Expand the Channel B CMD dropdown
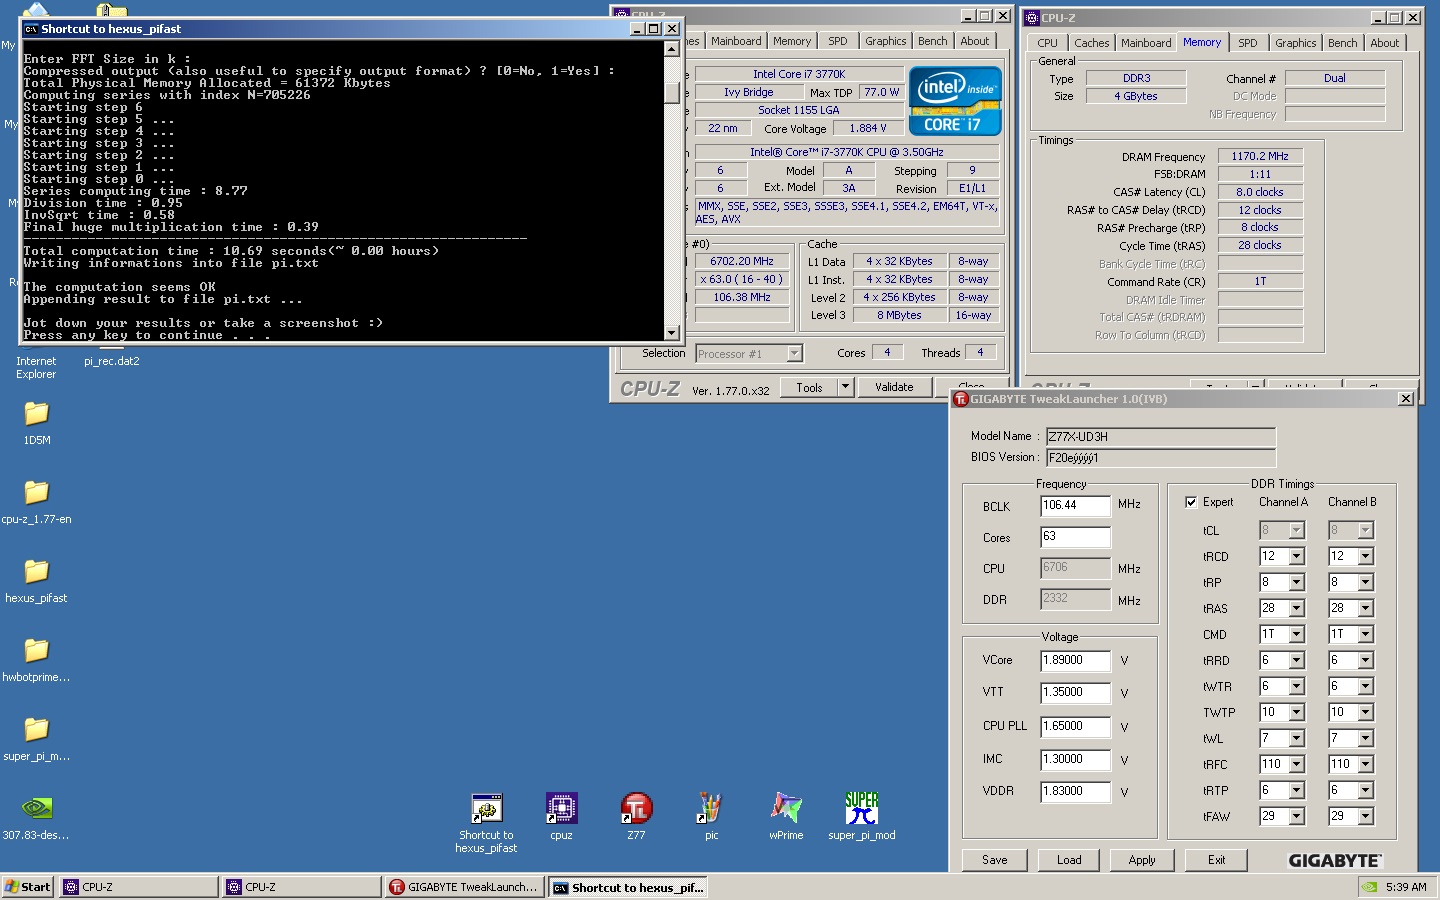The image size is (1440, 900). point(1365,634)
